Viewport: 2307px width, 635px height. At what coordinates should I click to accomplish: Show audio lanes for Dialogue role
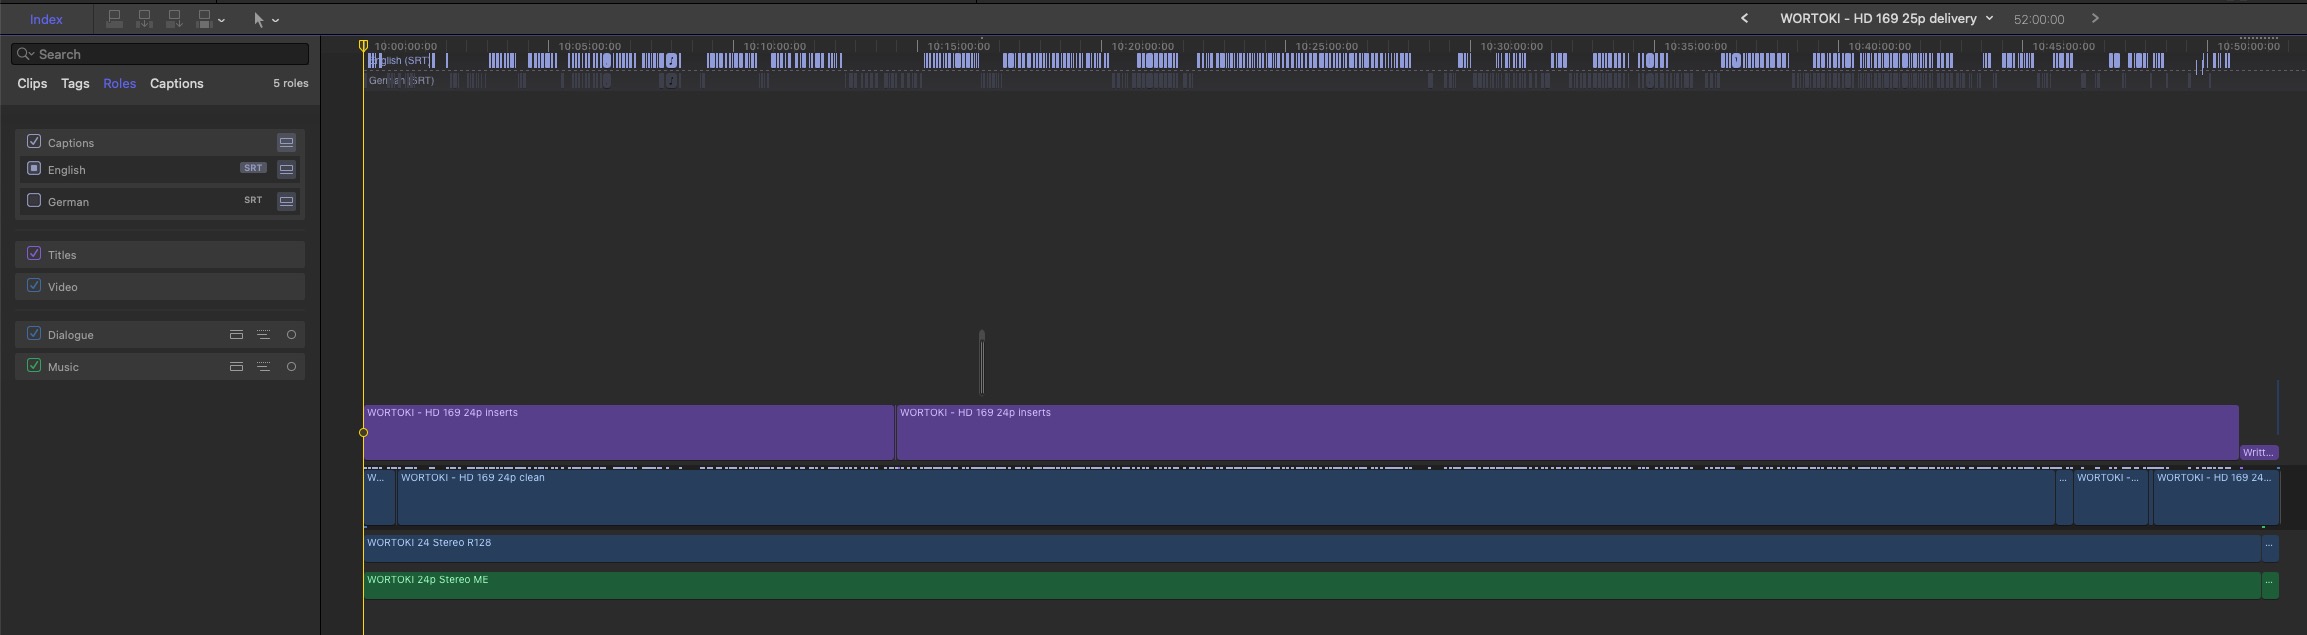point(236,335)
